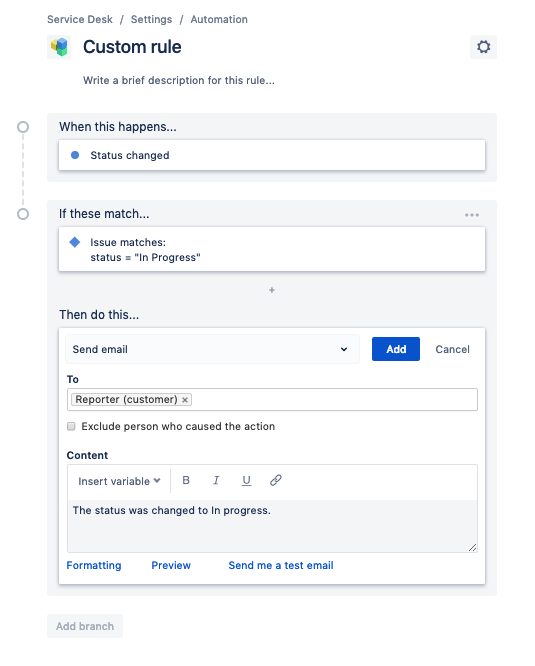The width and height of the screenshot is (535, 666).
Task: Open the Insert variable dropdown
Action: [x=119, y=481]
